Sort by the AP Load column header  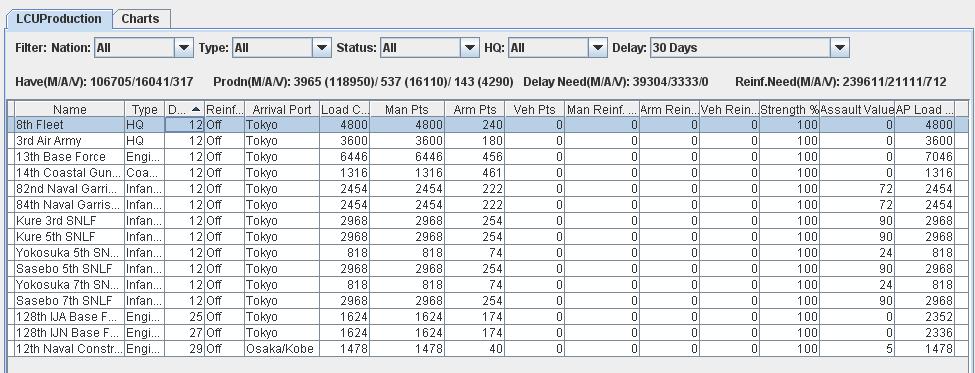click(x=925, y=109)
